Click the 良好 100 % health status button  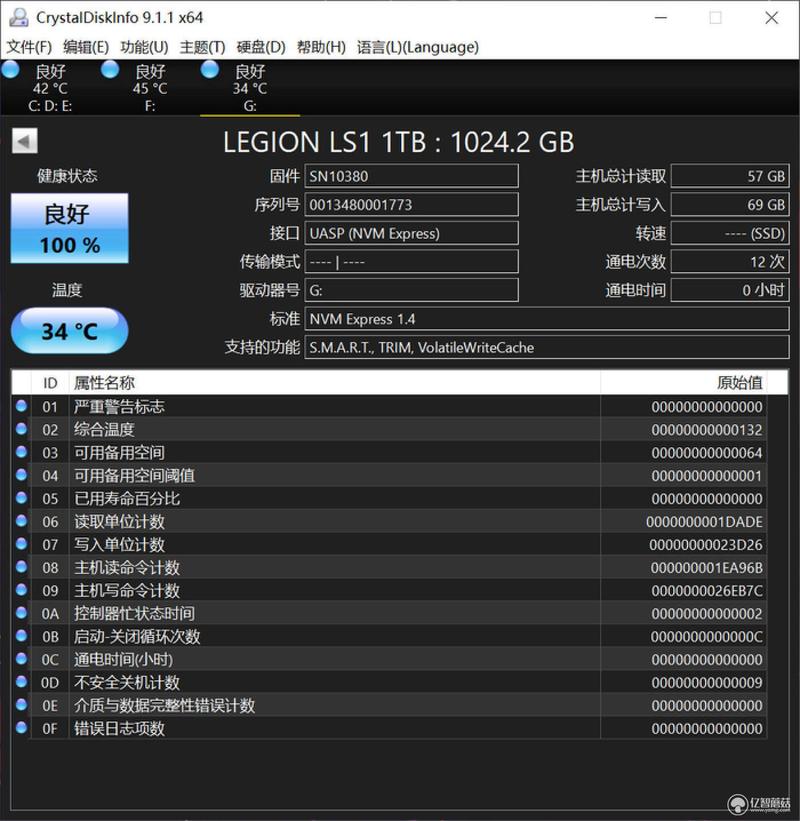[70, 228]
